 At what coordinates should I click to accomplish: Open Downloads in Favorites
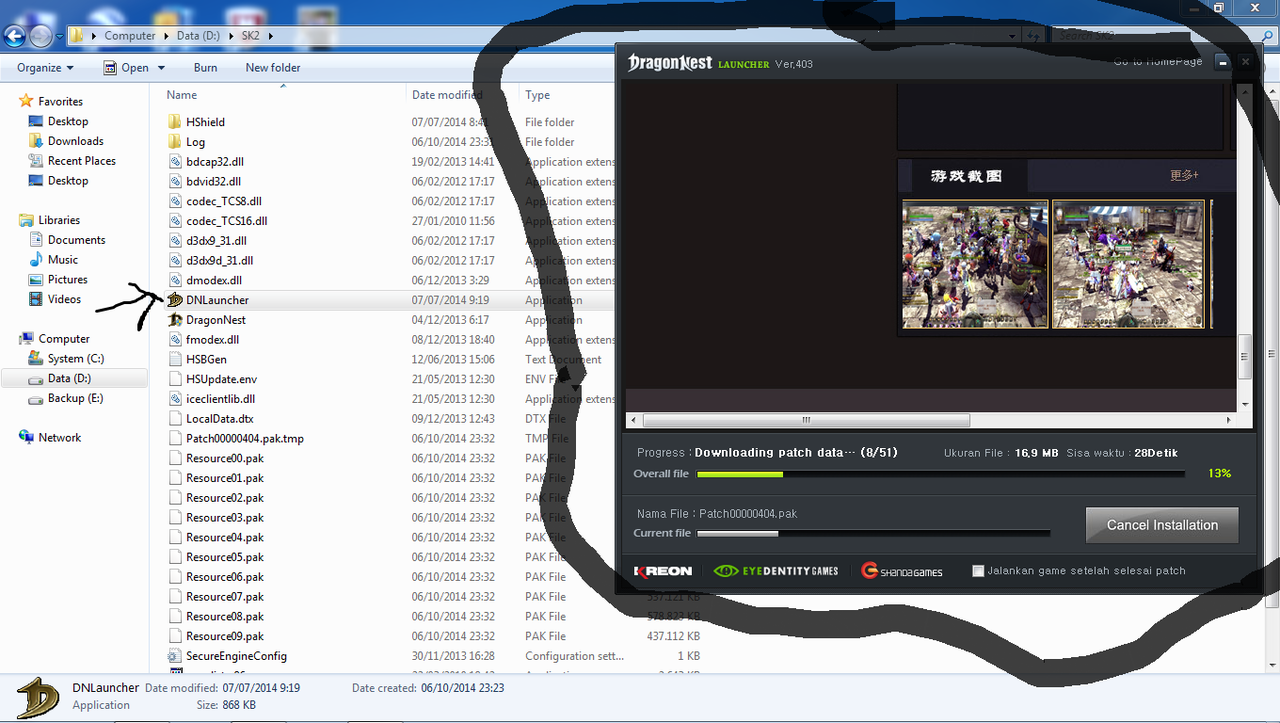[x=75, y=141]
